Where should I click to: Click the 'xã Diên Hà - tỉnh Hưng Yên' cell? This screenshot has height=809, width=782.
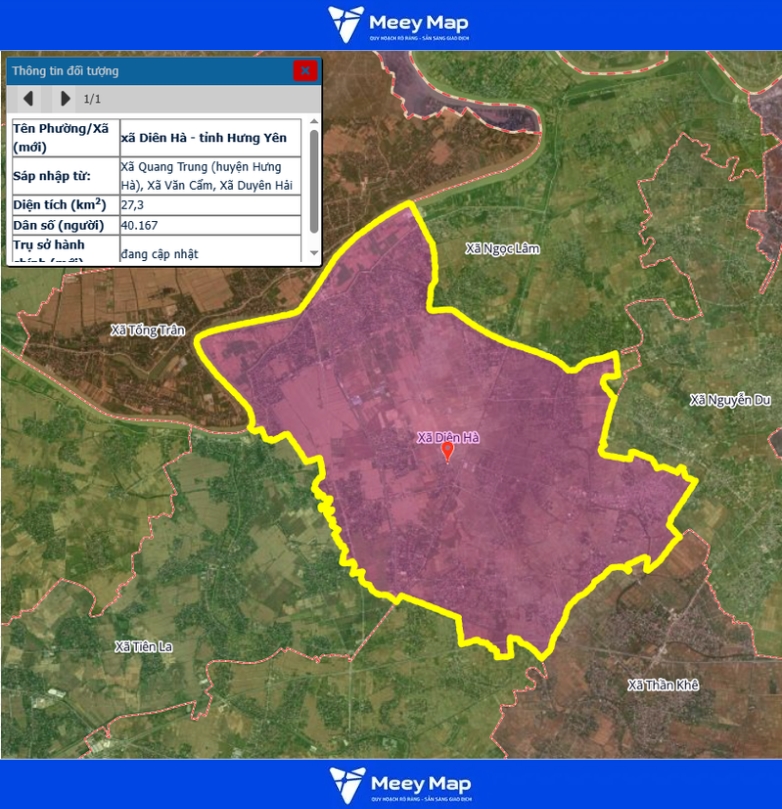point(212,138)
